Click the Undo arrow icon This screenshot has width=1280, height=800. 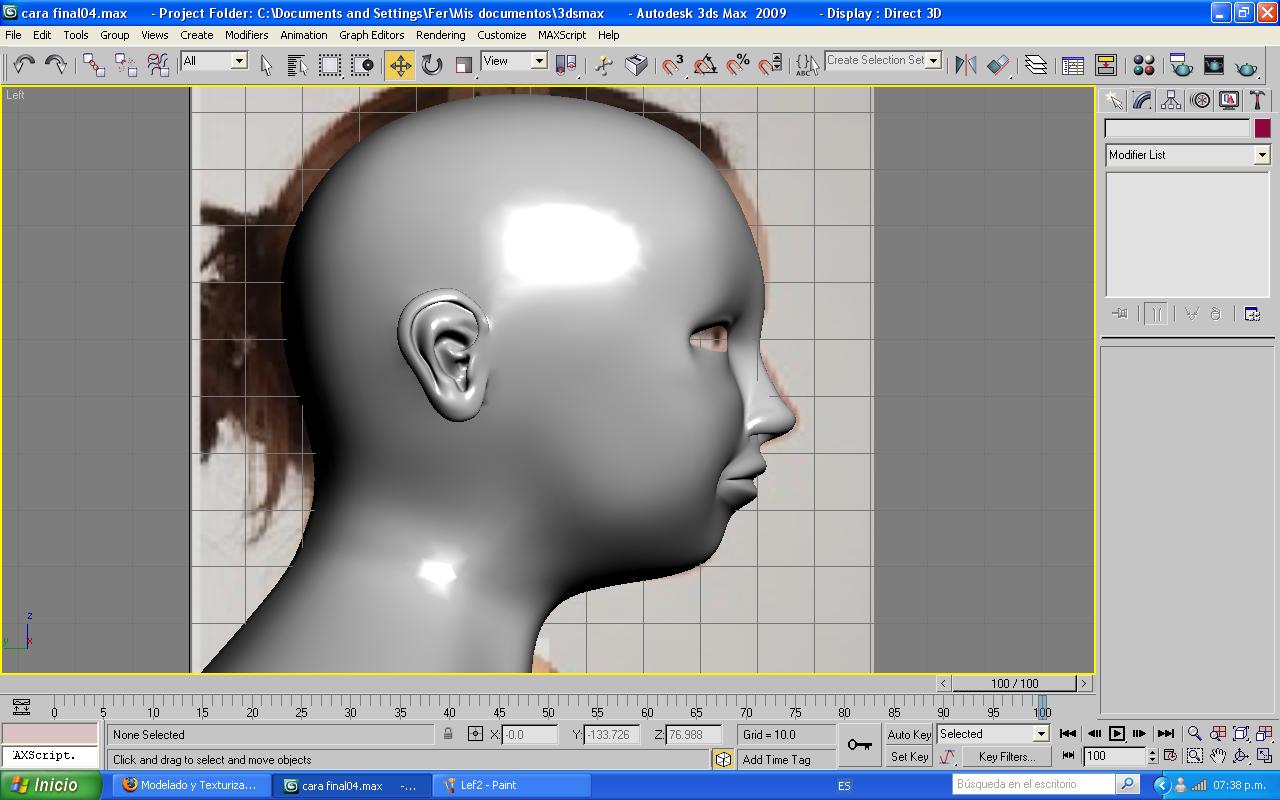tap(23, 66)
